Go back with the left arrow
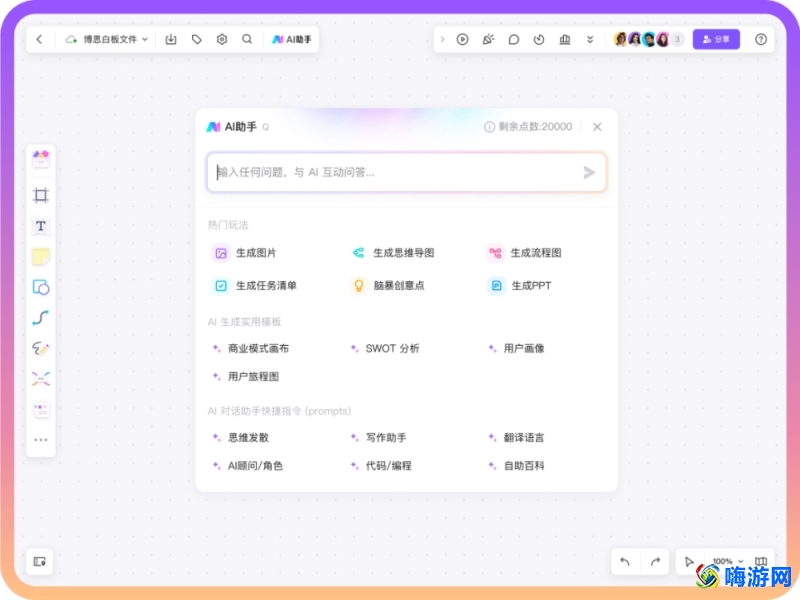 [x=39, y=39]
